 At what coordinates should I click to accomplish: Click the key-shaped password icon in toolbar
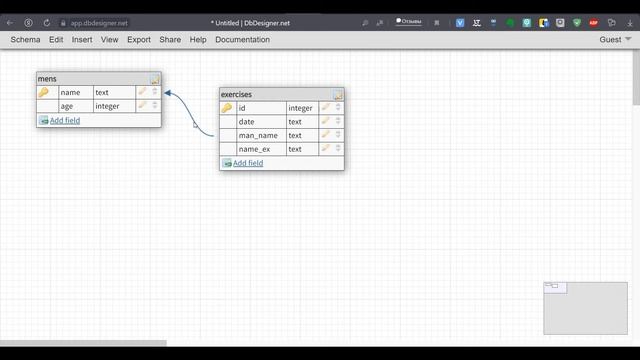(365, 23)
